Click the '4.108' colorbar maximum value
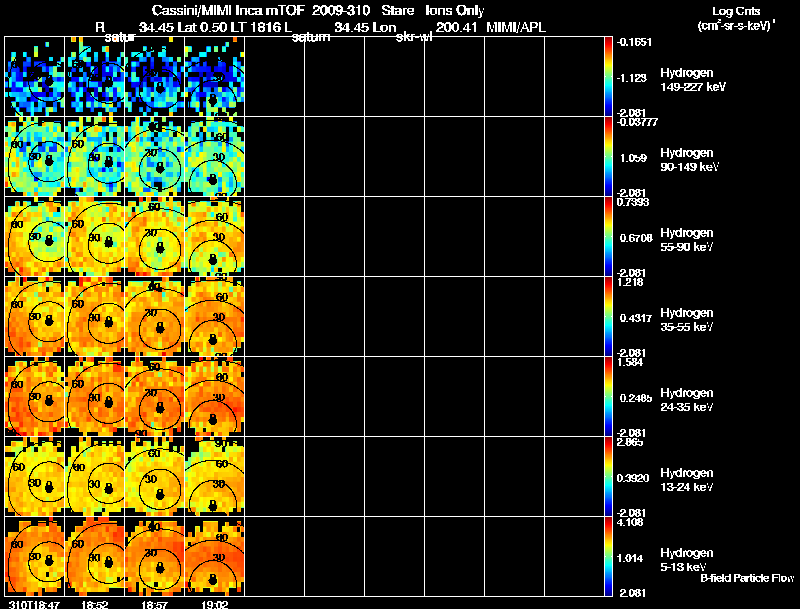This screenshot has width=800, height=609. pos(630,522)
